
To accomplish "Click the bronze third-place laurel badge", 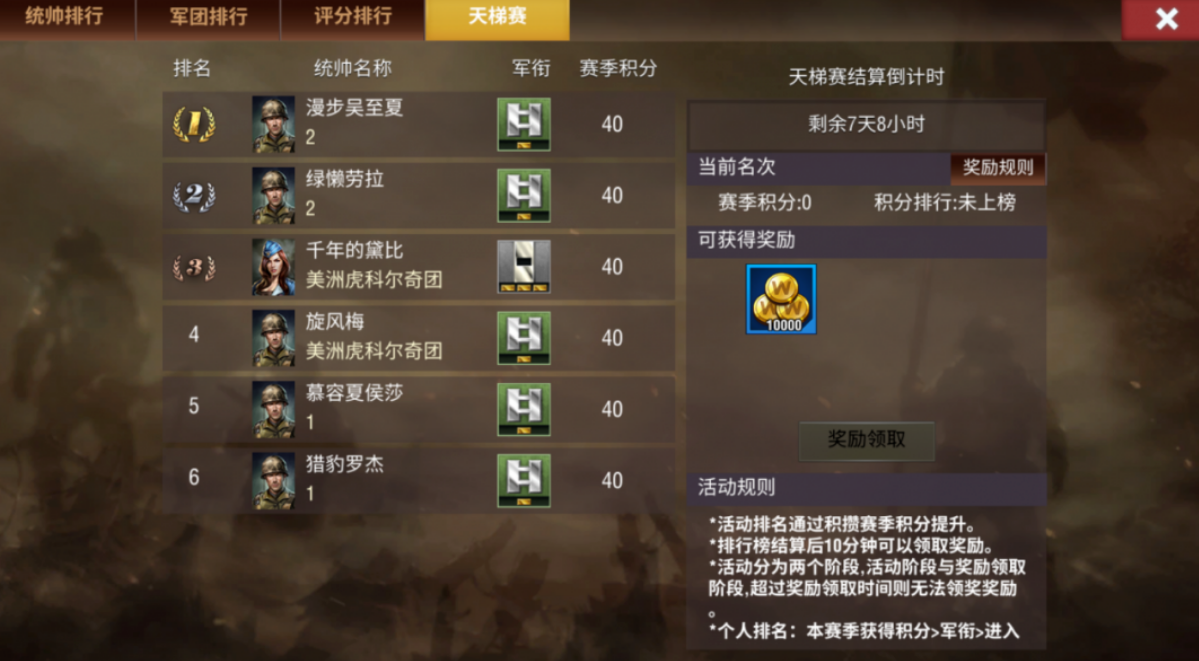I will tap(193, 267).
